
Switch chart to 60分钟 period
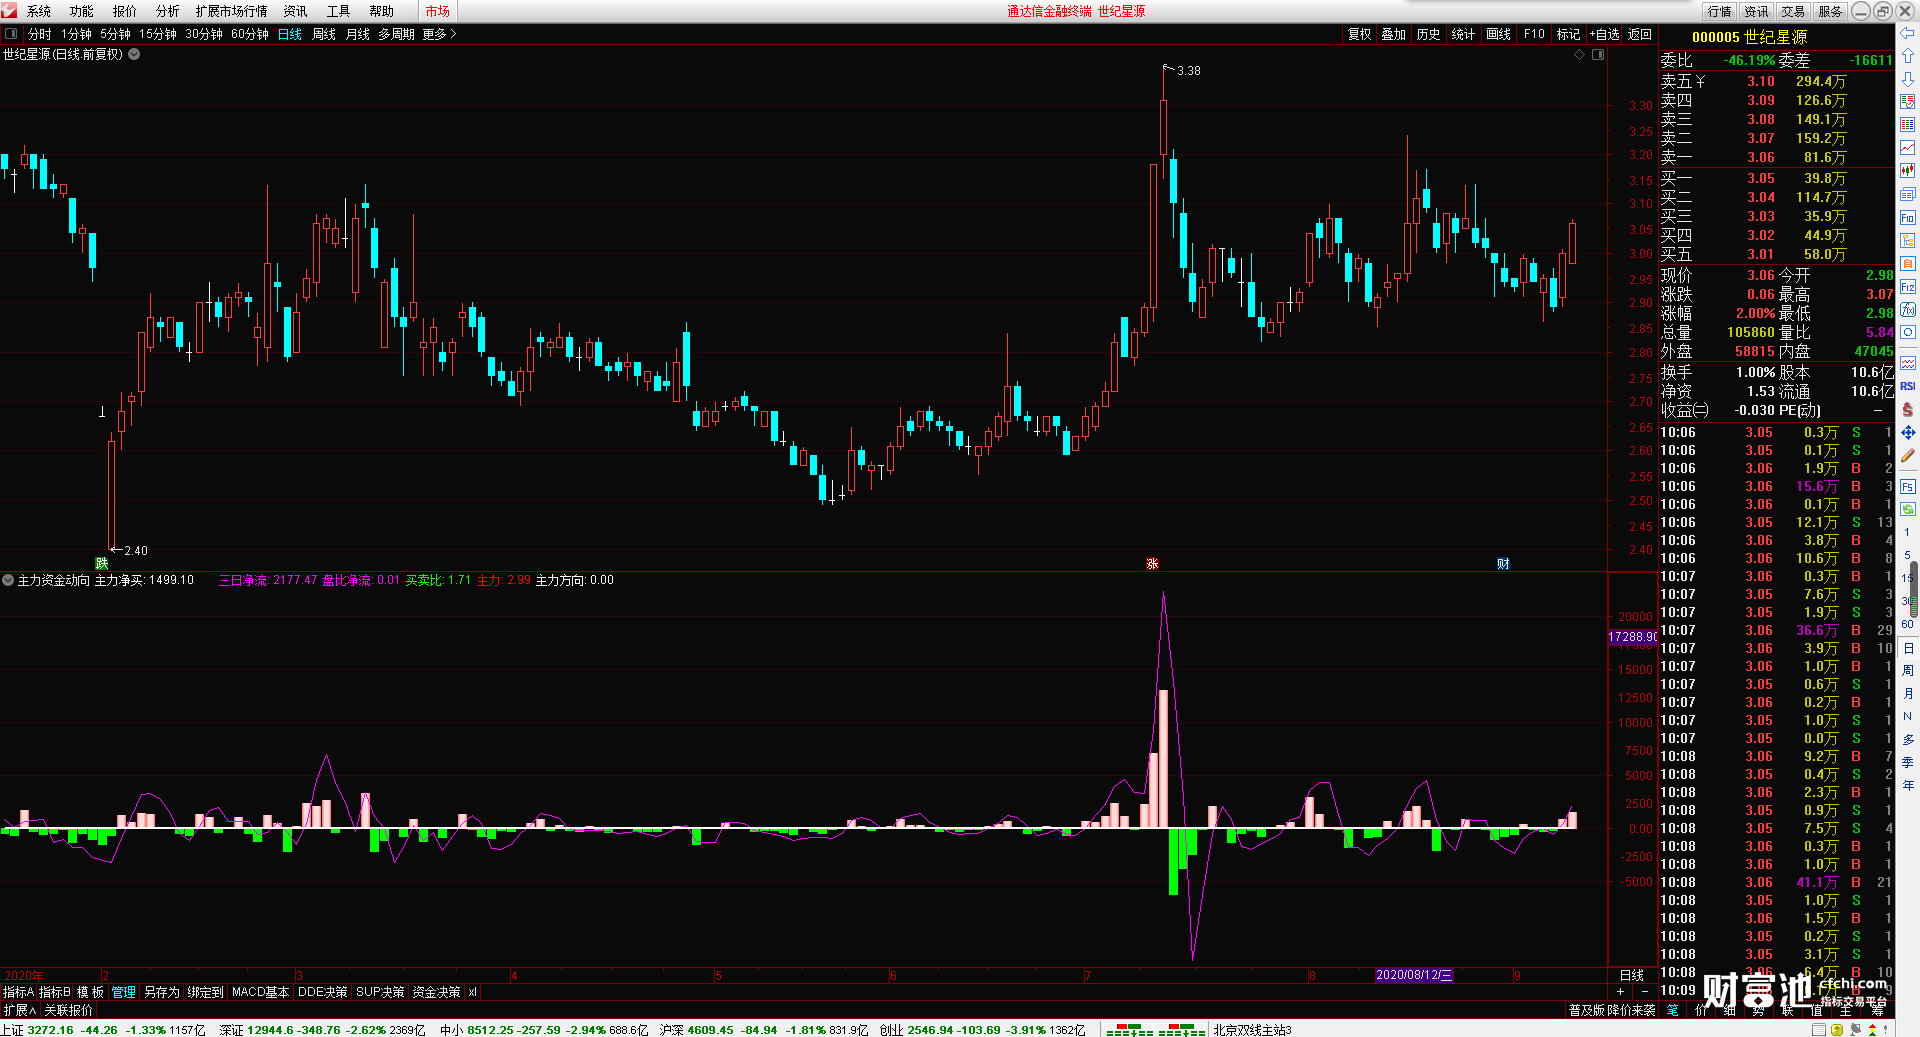point(250,34)
